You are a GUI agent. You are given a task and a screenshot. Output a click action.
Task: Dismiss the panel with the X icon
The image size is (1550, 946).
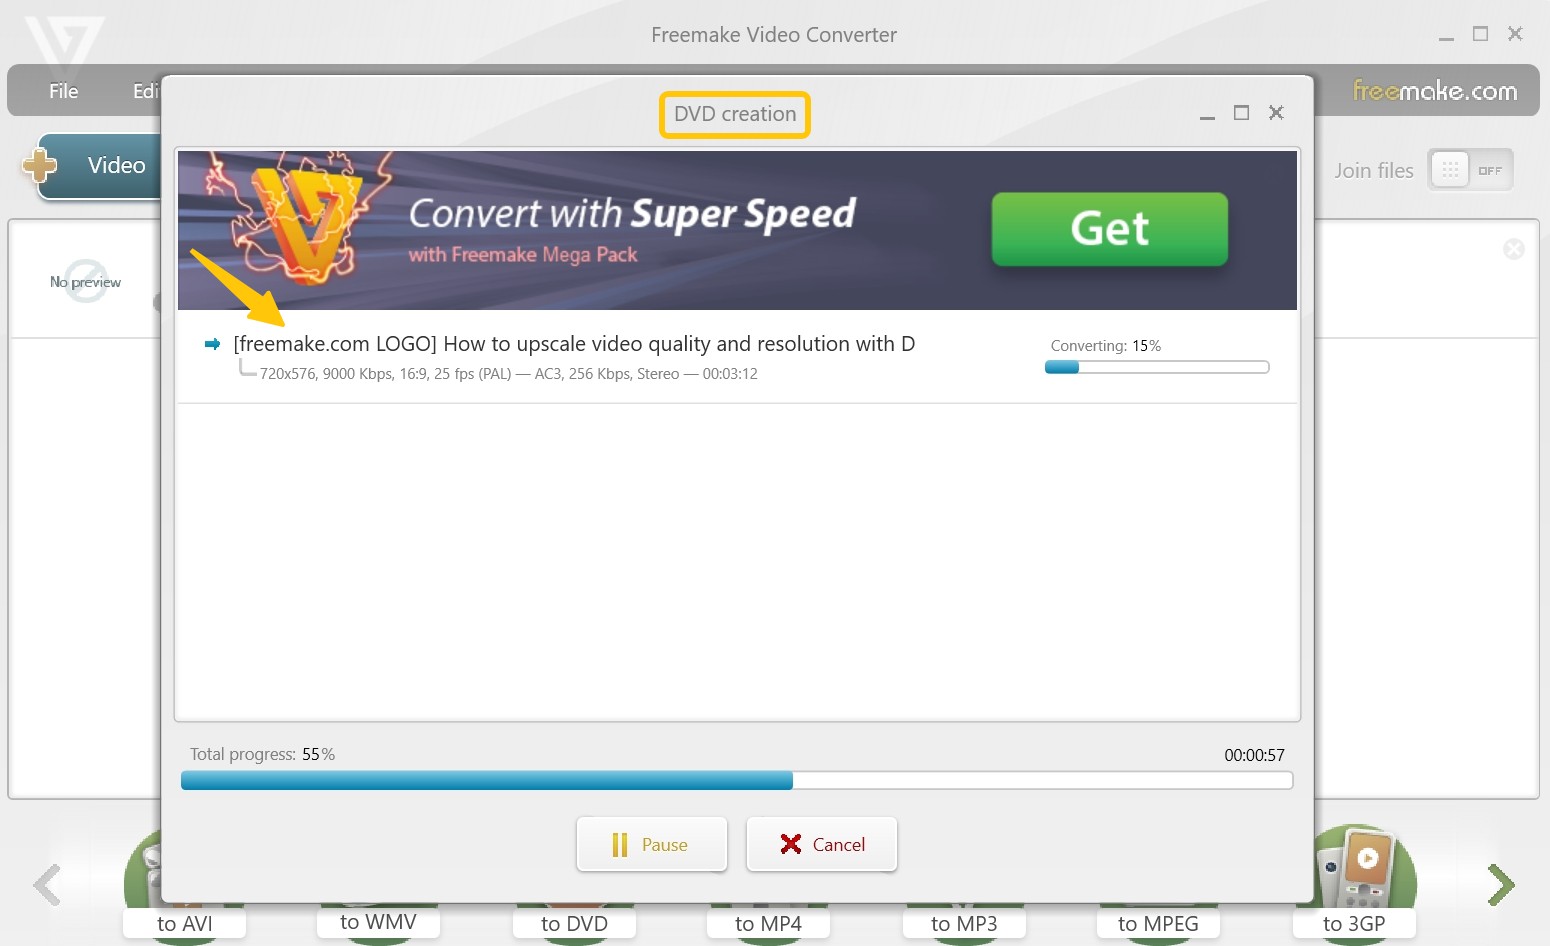point(1276,112)
